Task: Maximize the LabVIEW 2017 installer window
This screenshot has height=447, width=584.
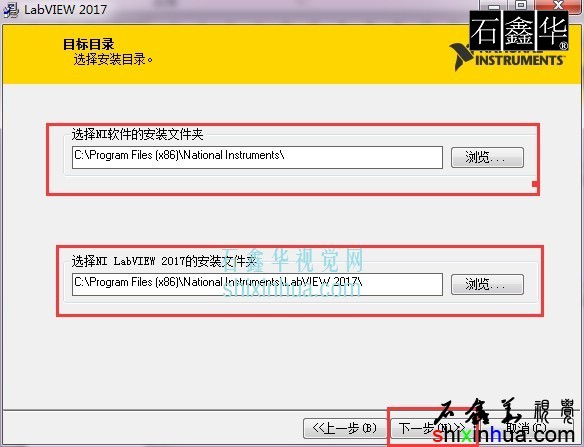Action: (x=521, y=5)
